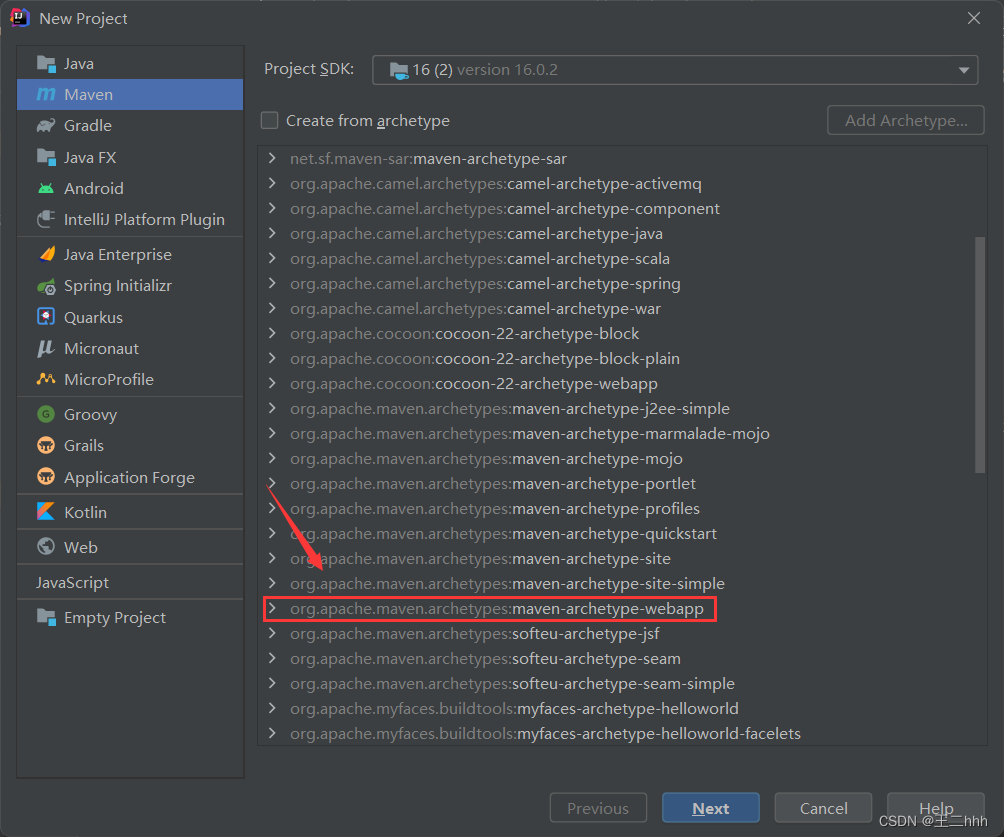Click the Kotlin K icon
This screenshot has width=1004, height=837.
(x=46, y=512)
